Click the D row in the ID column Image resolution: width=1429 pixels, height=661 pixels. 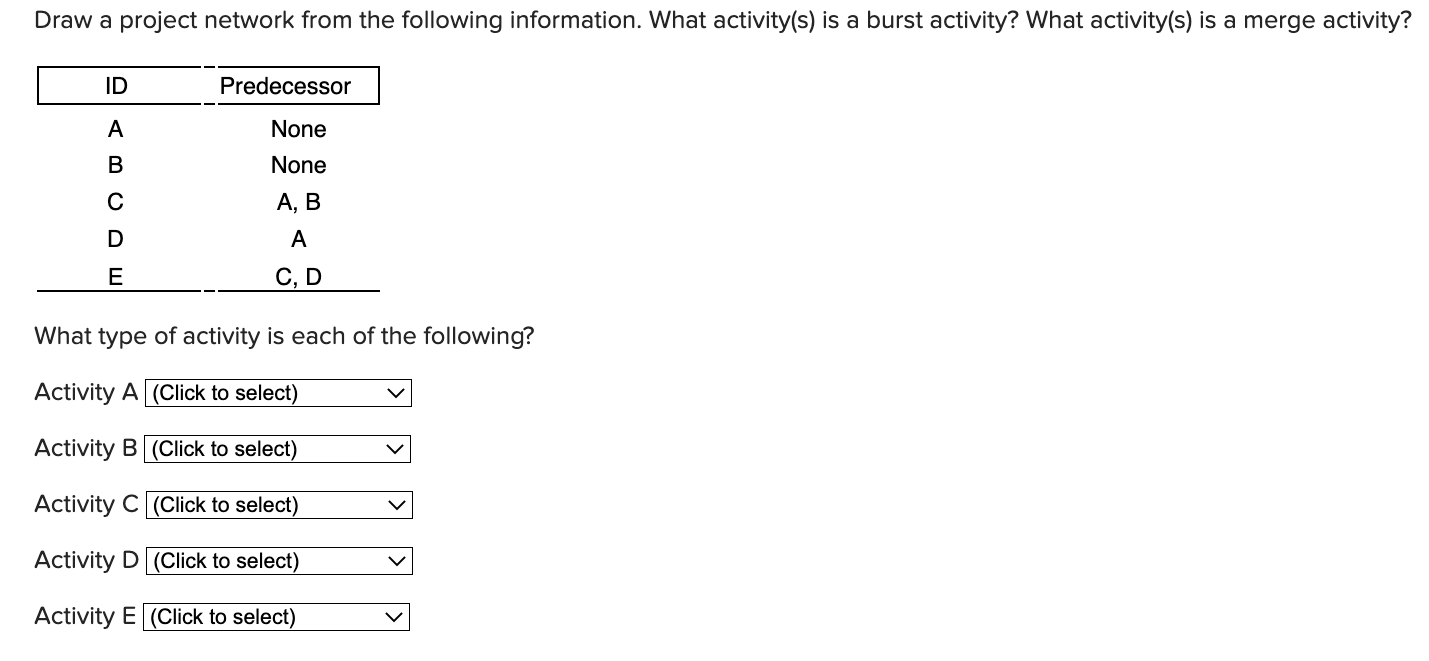coord(115,239)
